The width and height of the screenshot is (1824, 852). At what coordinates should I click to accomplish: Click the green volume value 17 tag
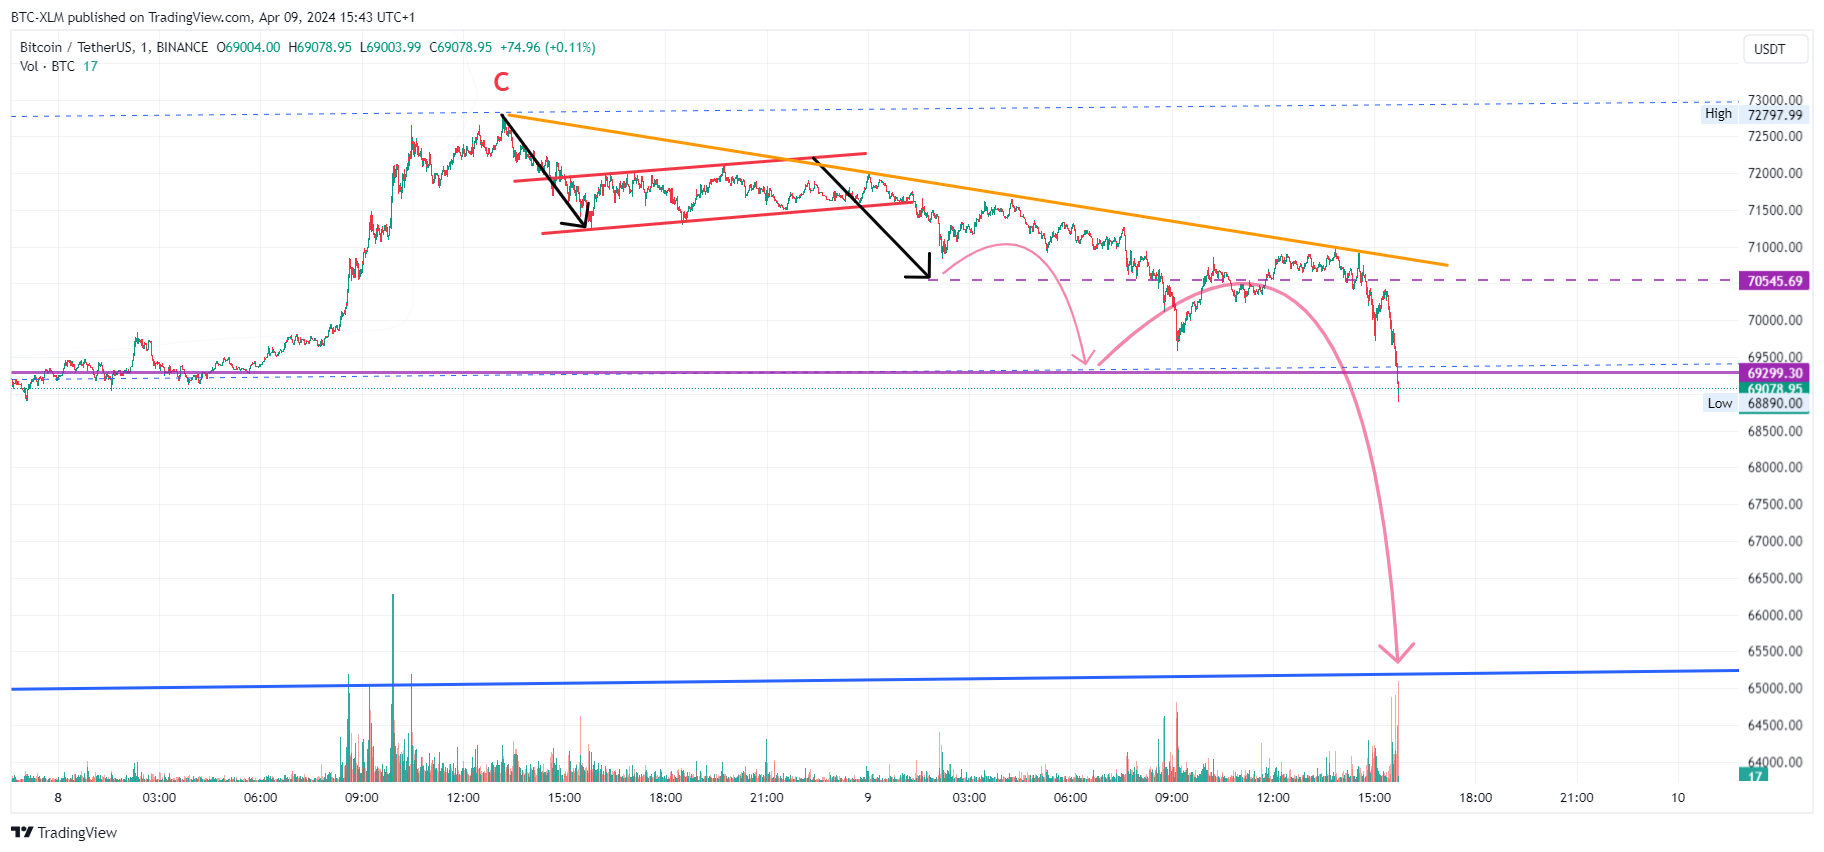click(x=1754, y=775)
